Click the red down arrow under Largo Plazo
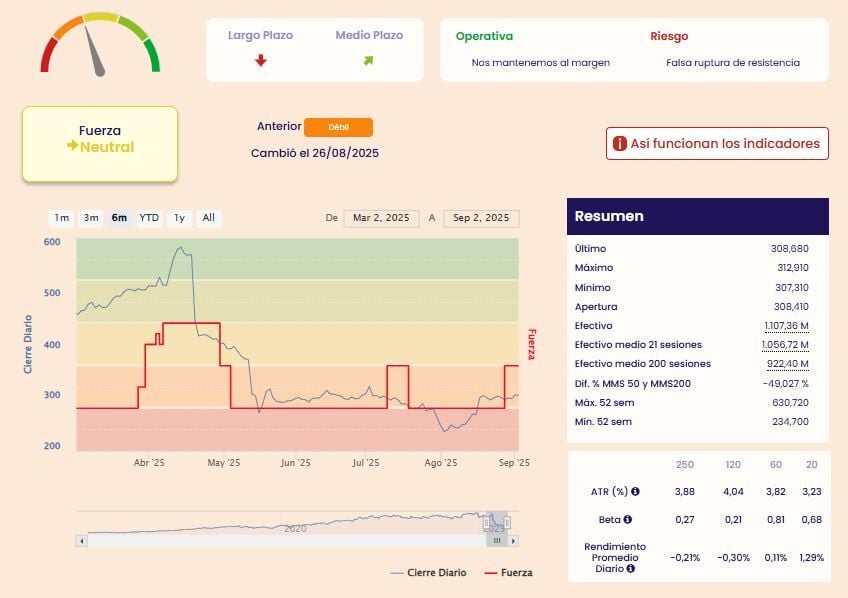The height and width of the screenshot is (598, 848). (x=261, y=60)
